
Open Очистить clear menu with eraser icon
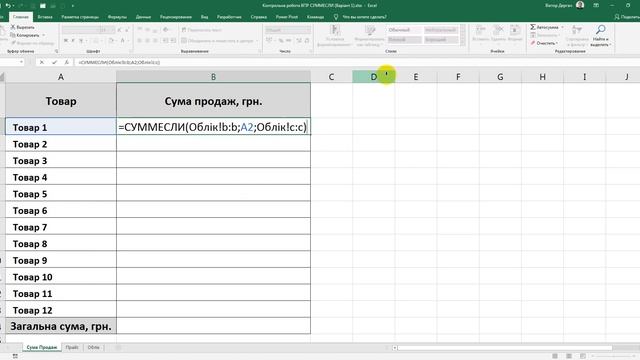click(543, 43)
